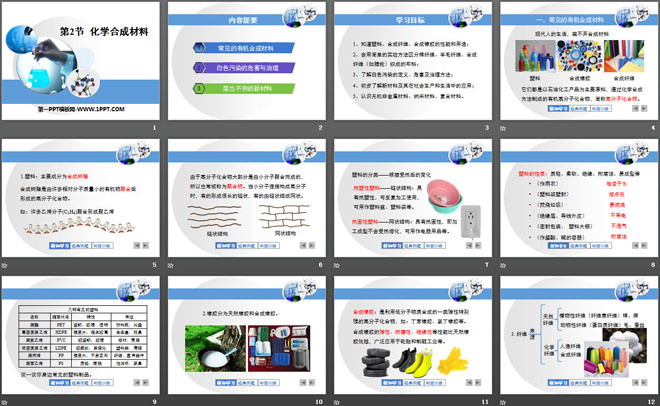Image resolution: width=660 pixels, height=406 pixels.
Task: Click slide number 8 label
Action: coord(653,265)
